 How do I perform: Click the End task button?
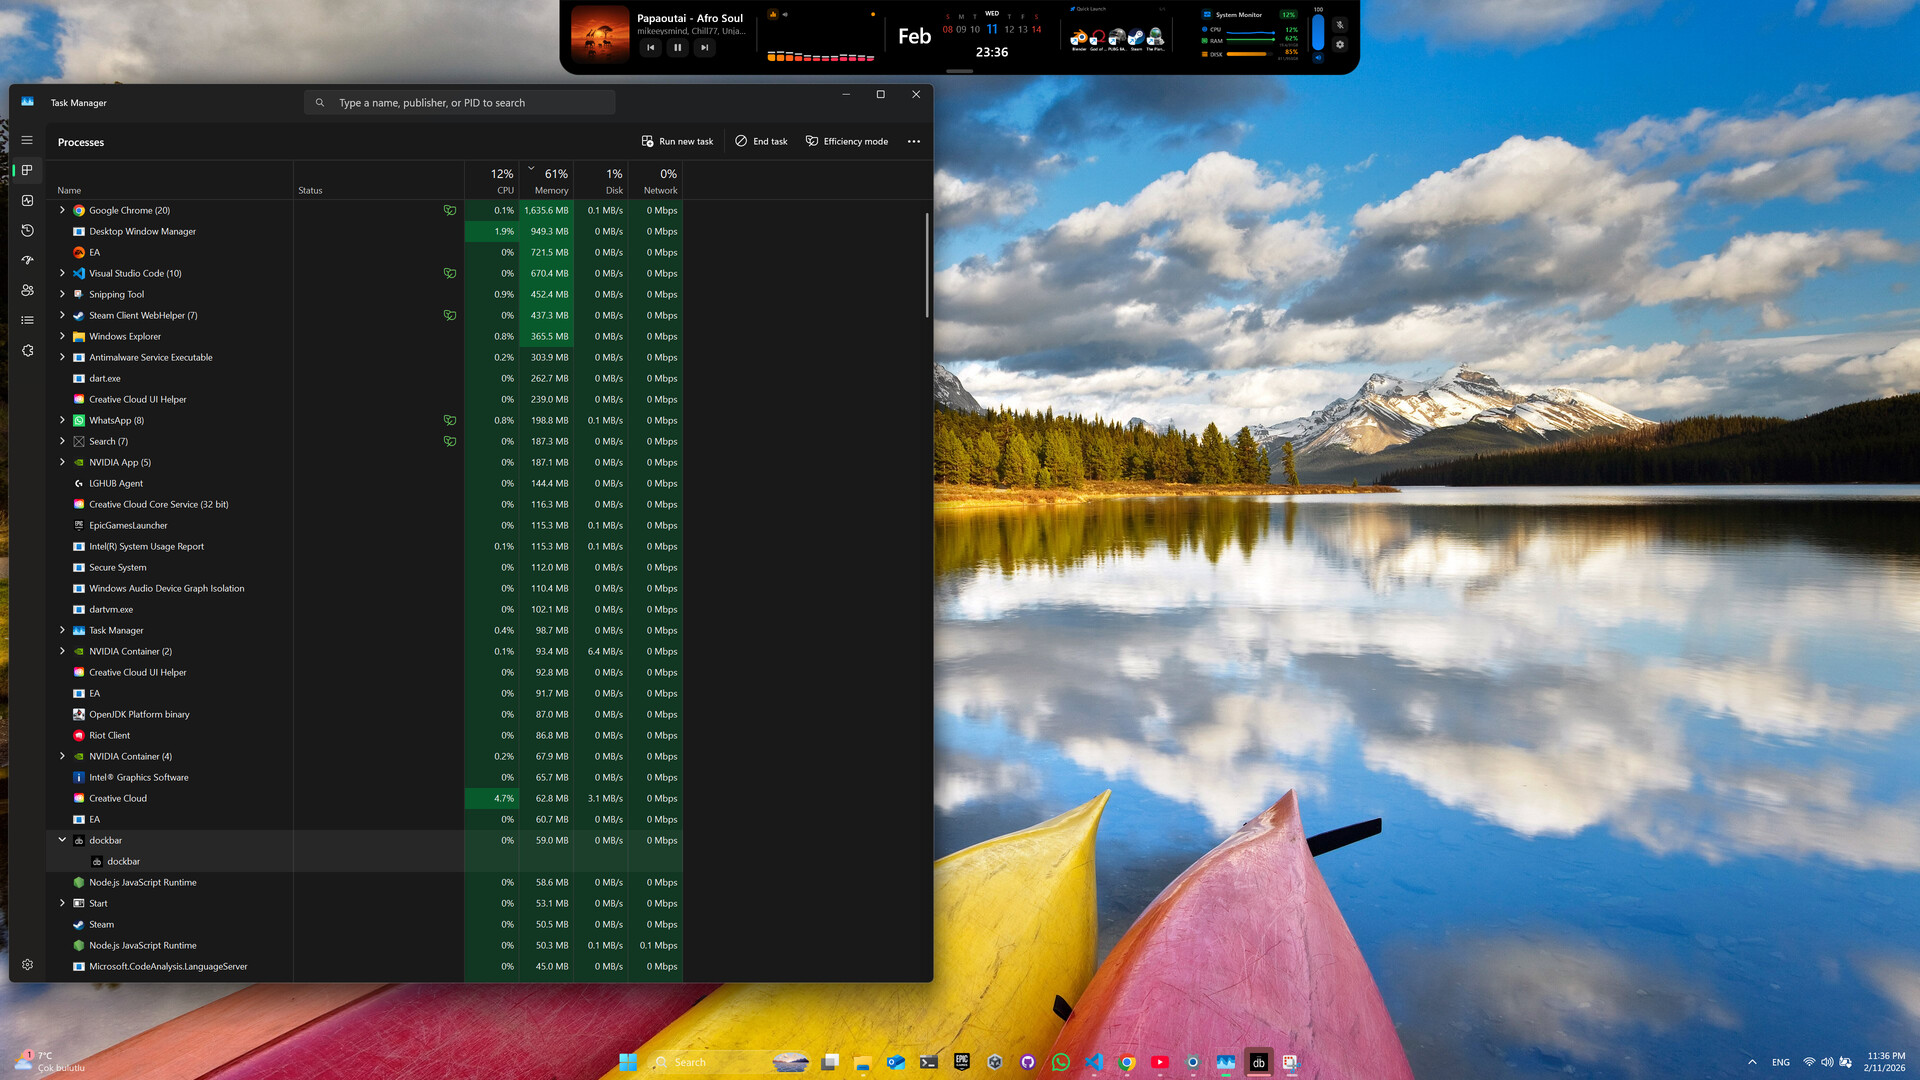[761, 141]
